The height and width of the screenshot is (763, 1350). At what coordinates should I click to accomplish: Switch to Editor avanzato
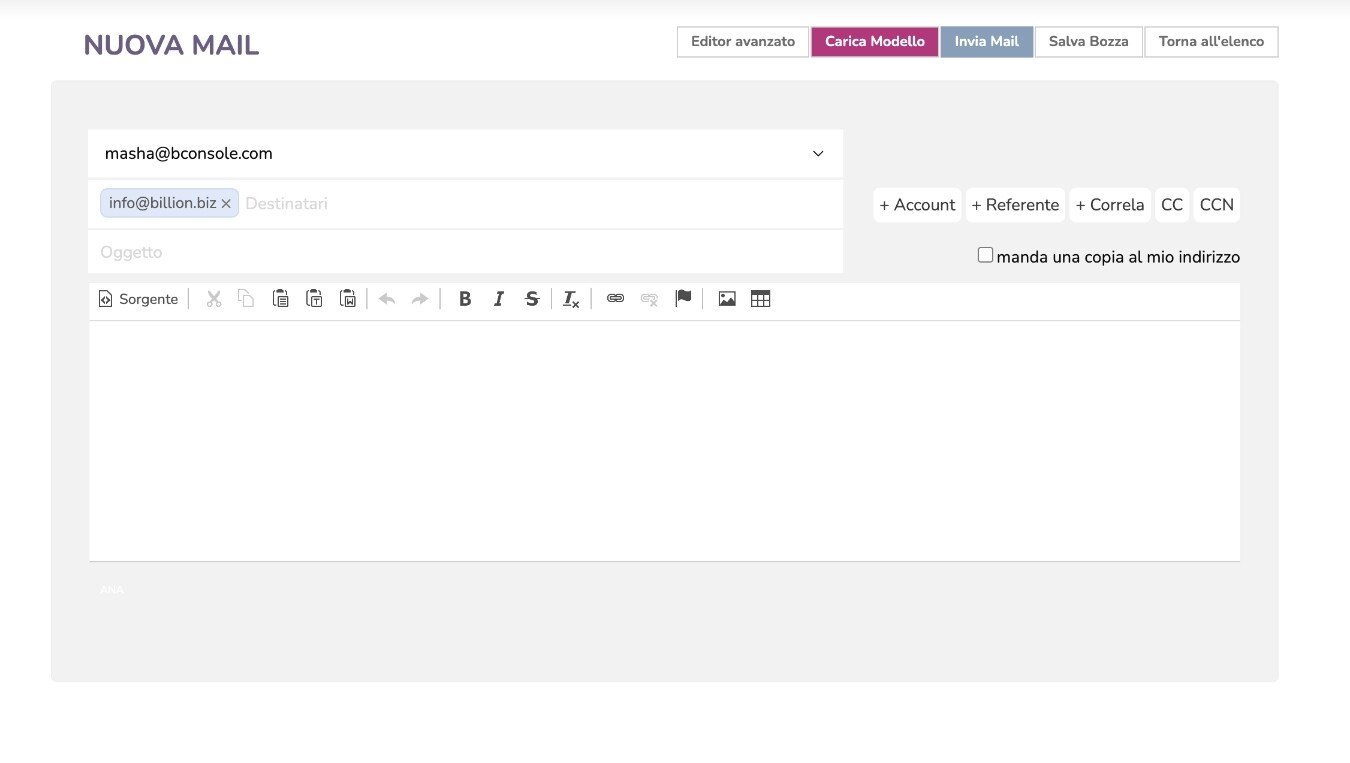[x=742, y=42]
